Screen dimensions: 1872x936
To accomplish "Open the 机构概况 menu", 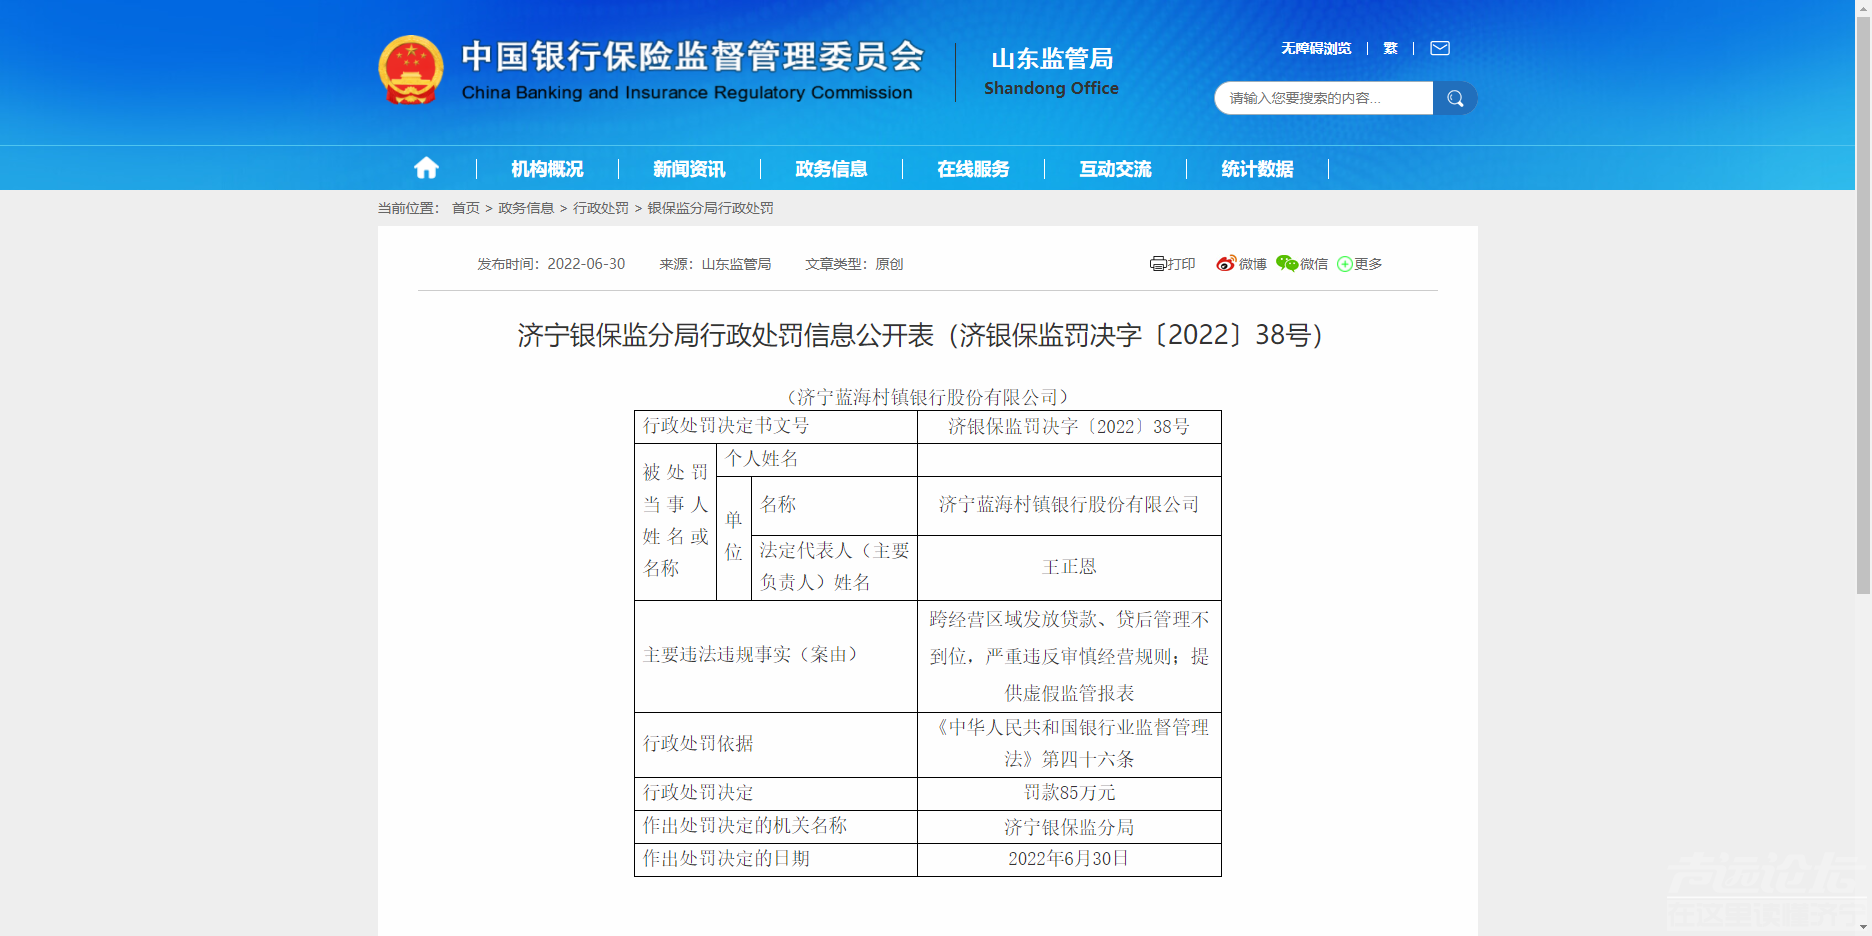I will [547, 169].
